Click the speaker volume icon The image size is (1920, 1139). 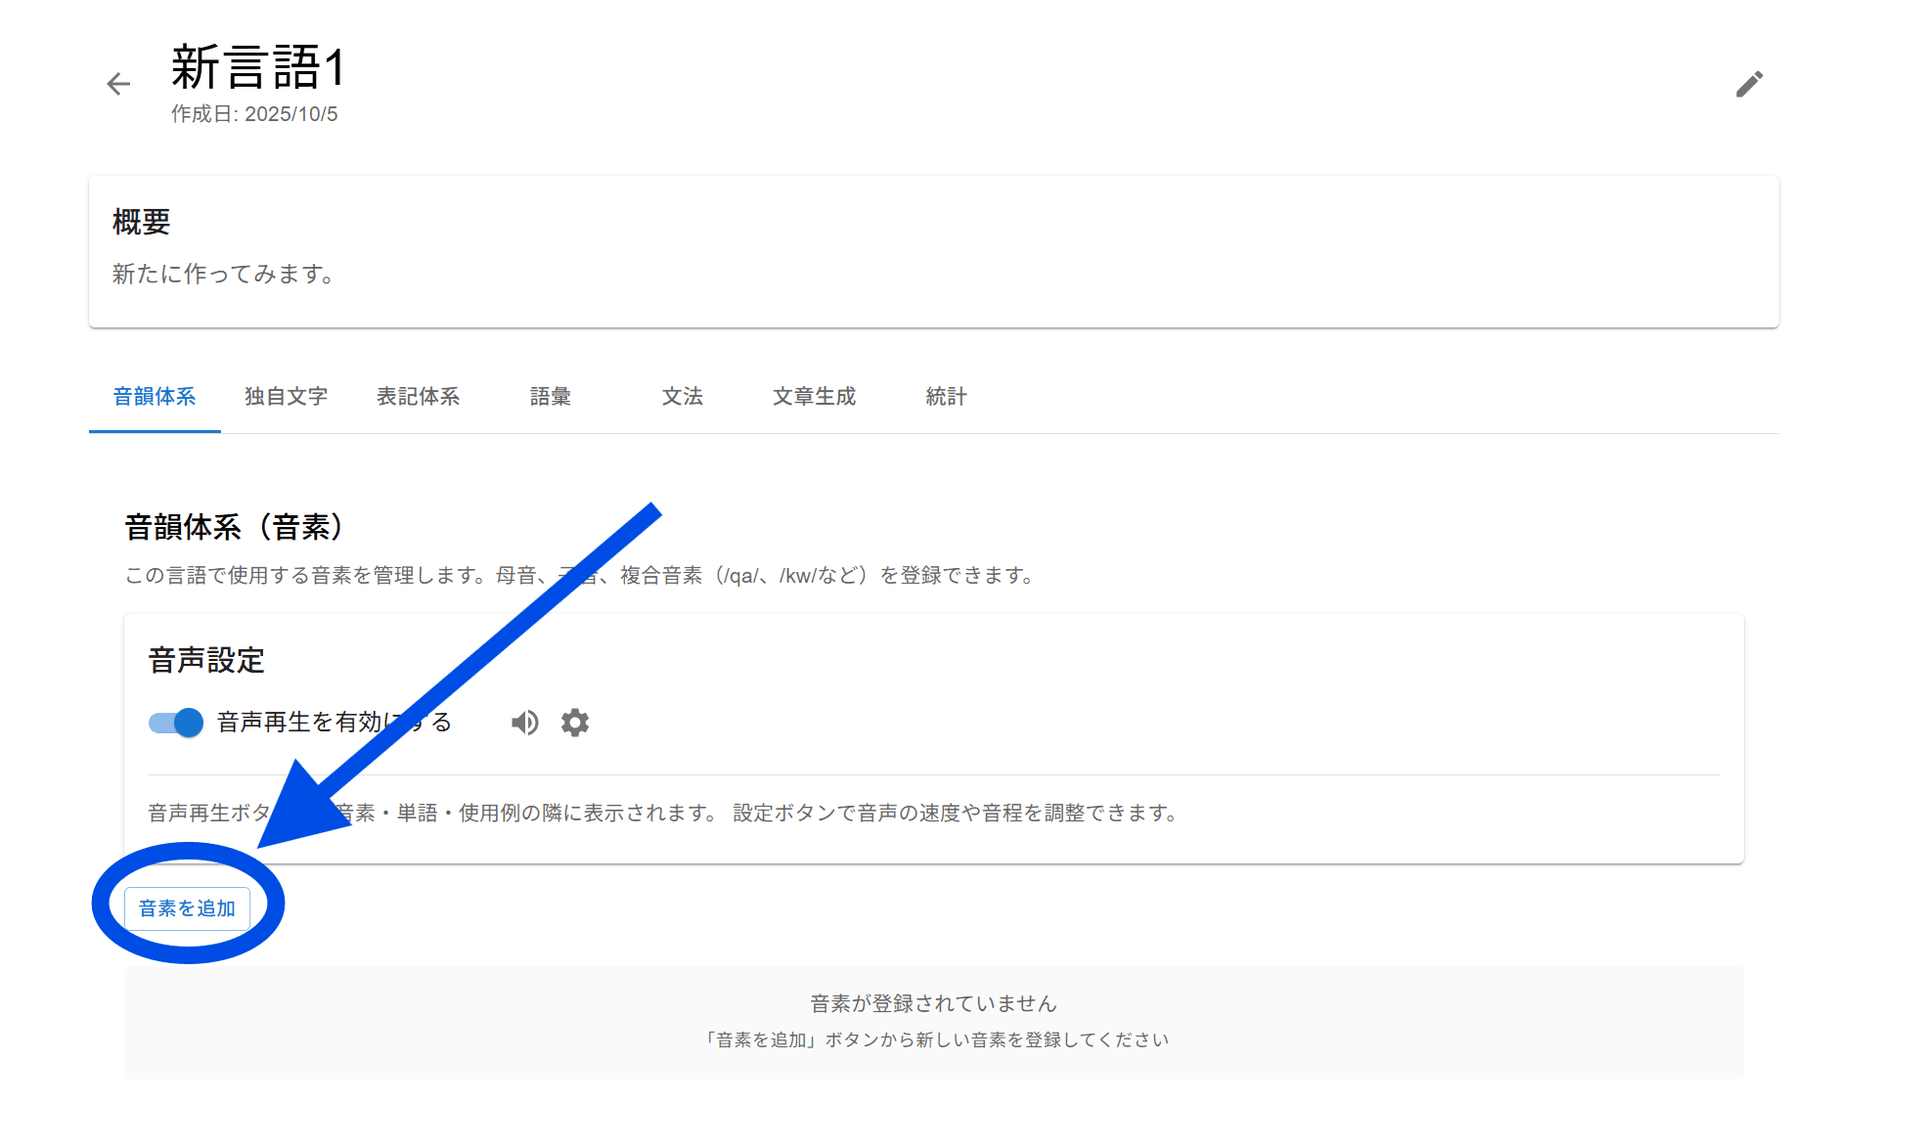(524, 722)
